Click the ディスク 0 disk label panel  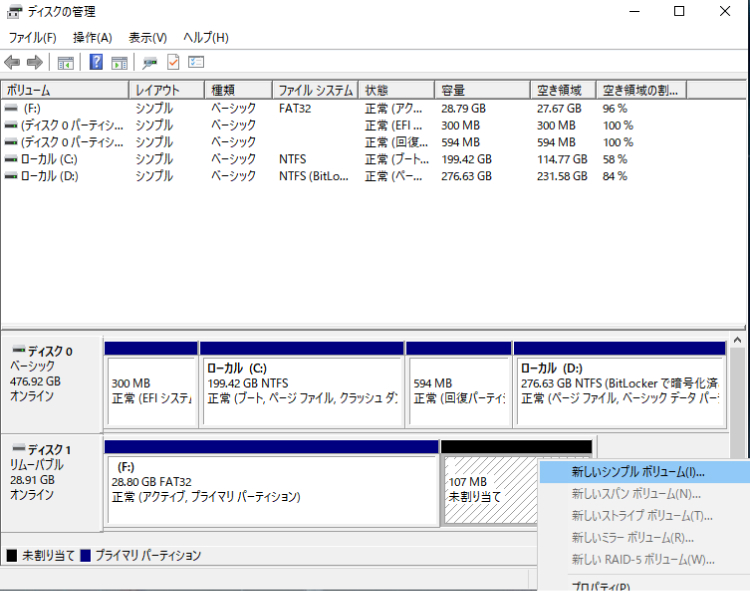click(x=52, y=374)
